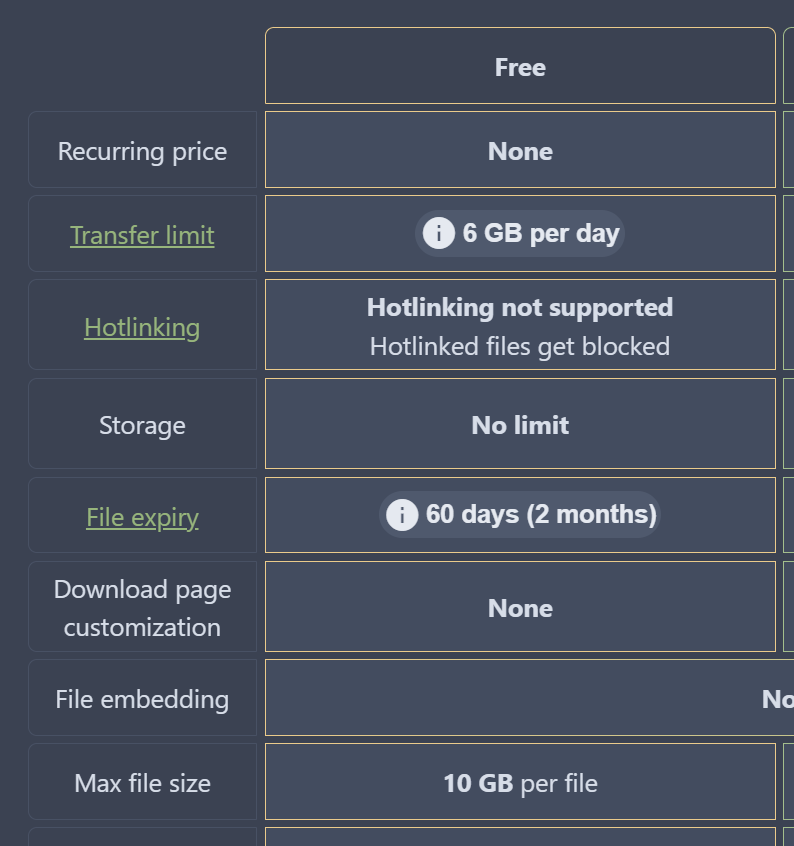Open the Transfer limit link

(142, 235)
